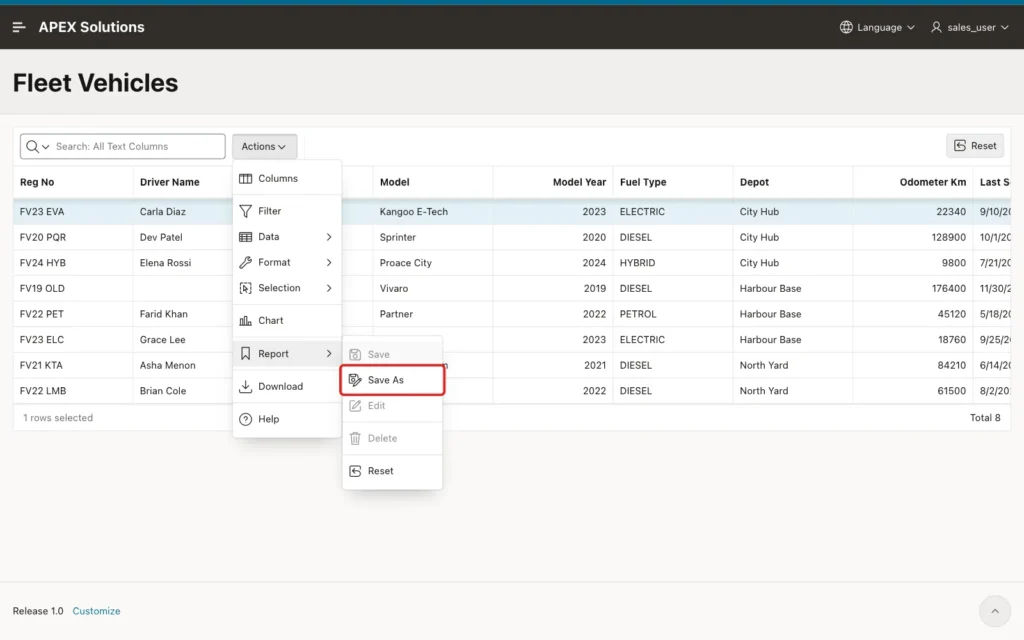Open the hamburger navigation menu icon
Image resolution: width=1024 pixels, height=640 pixels.
coord(19,27)
